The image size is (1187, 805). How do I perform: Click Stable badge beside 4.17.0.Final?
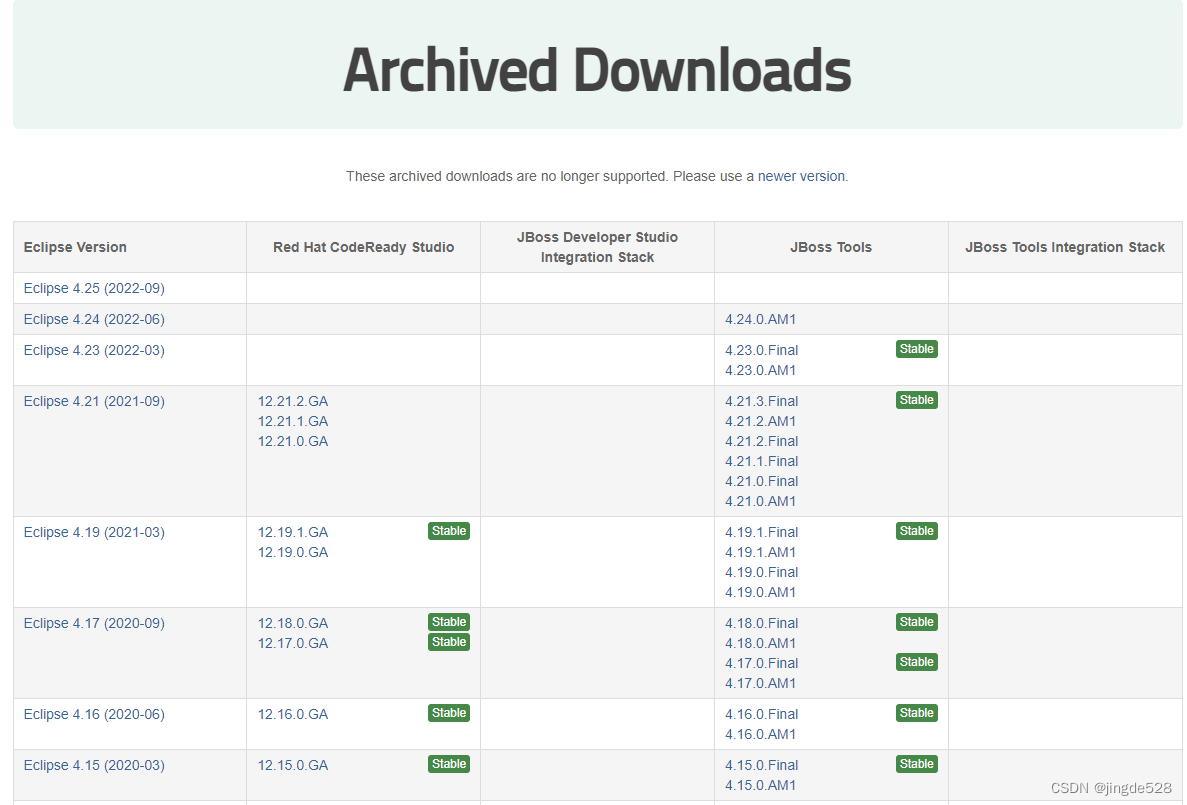[x=917, y=662]
